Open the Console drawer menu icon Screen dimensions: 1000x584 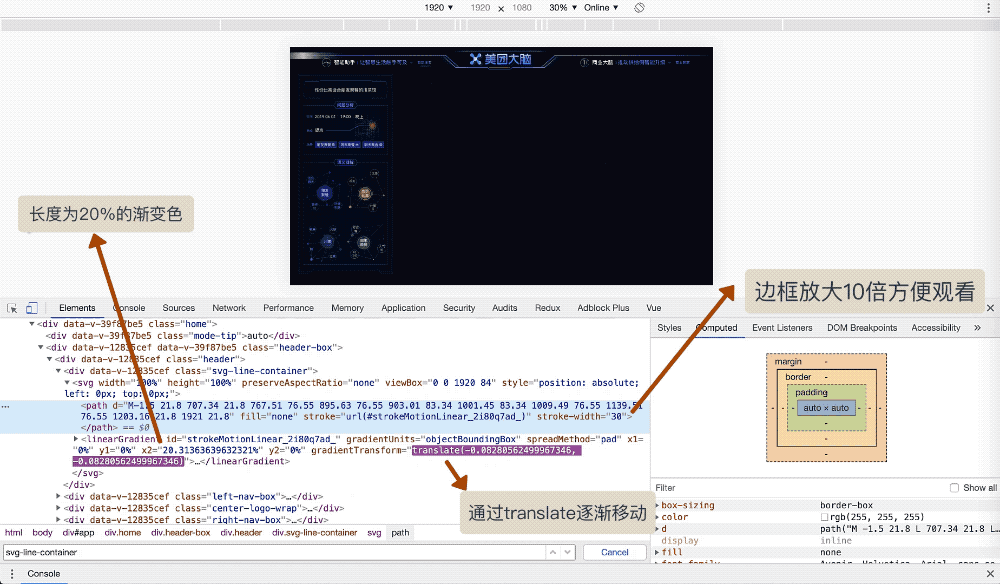coord(10,574)
